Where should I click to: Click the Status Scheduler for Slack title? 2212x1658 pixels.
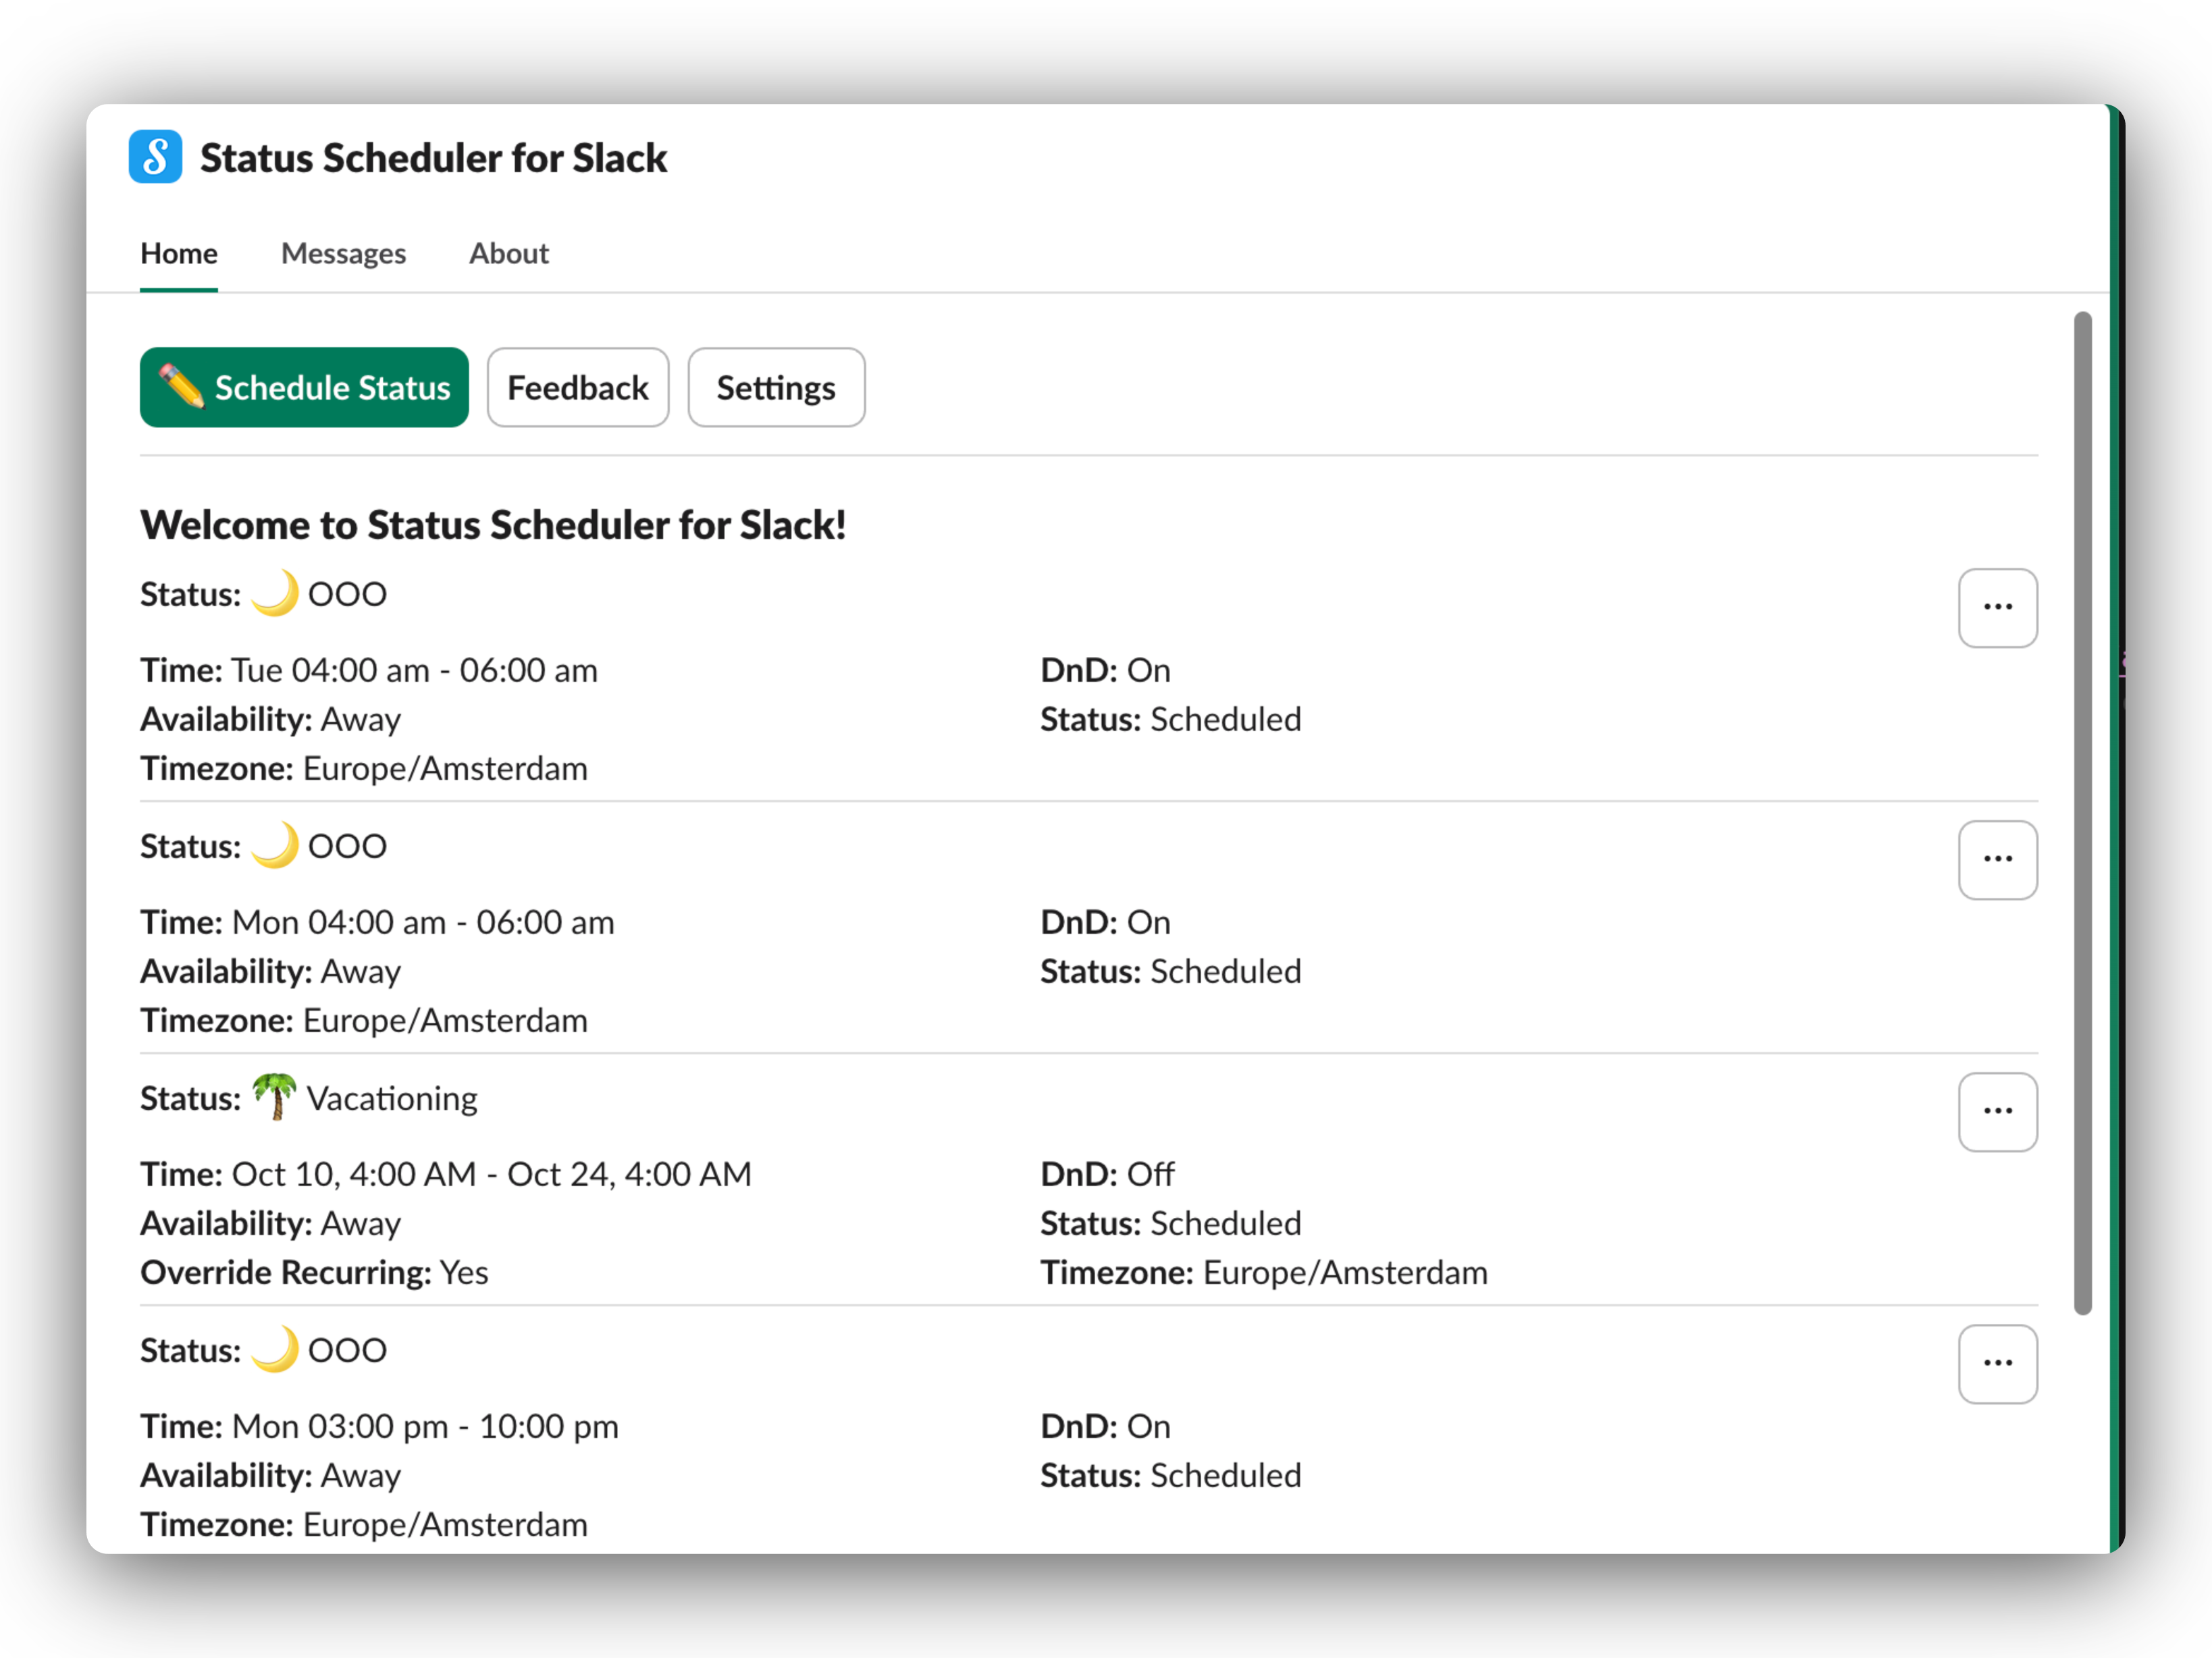click(x=433, y=158)
